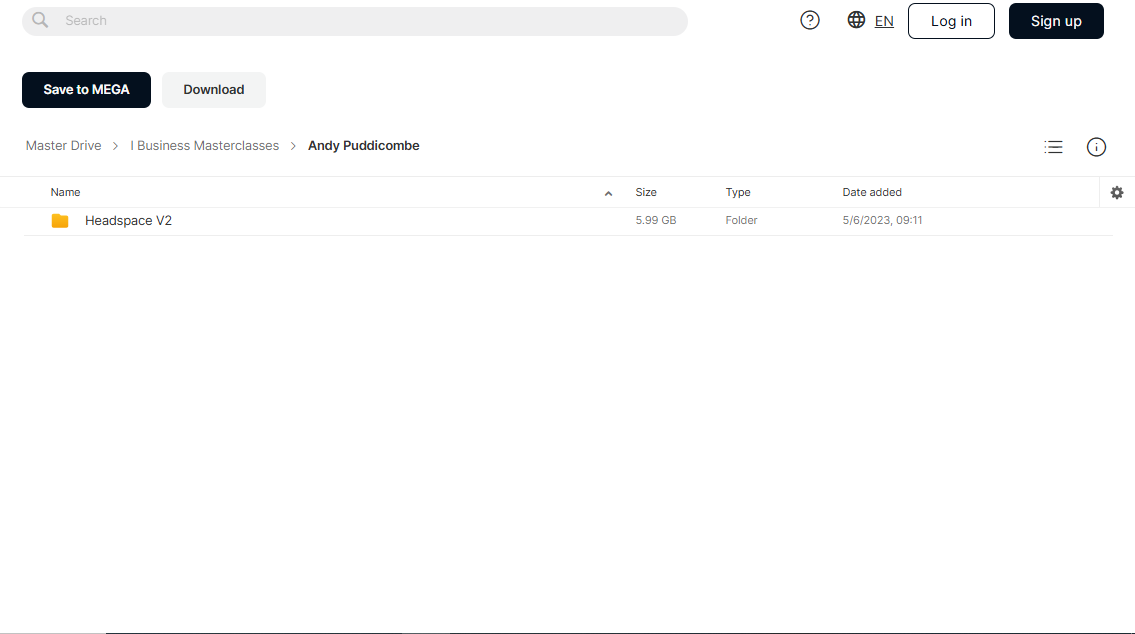Toggle name sort order arrow
The height and width of the screenshot is (634, 1135).
point(608,193)
